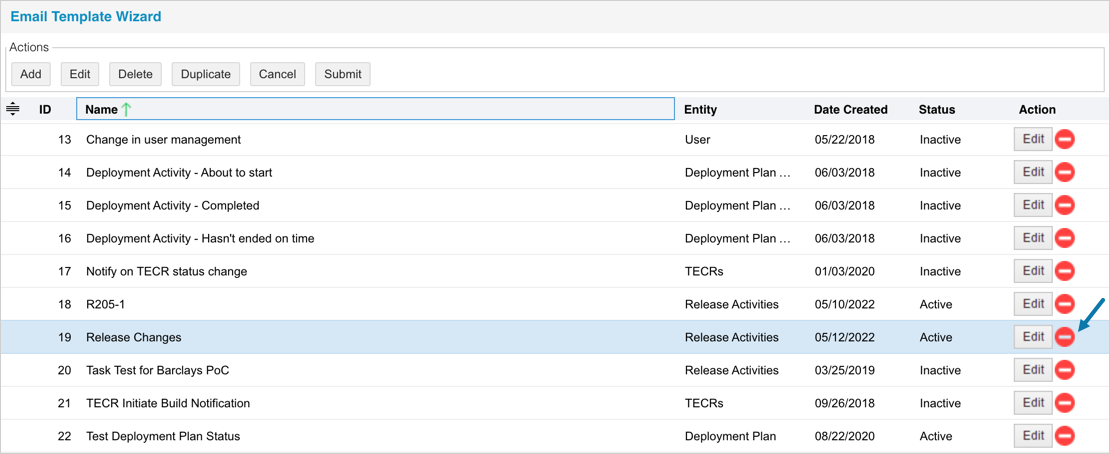
Task: Click the Duplicate action button
Action: click(x=206, y=74)
